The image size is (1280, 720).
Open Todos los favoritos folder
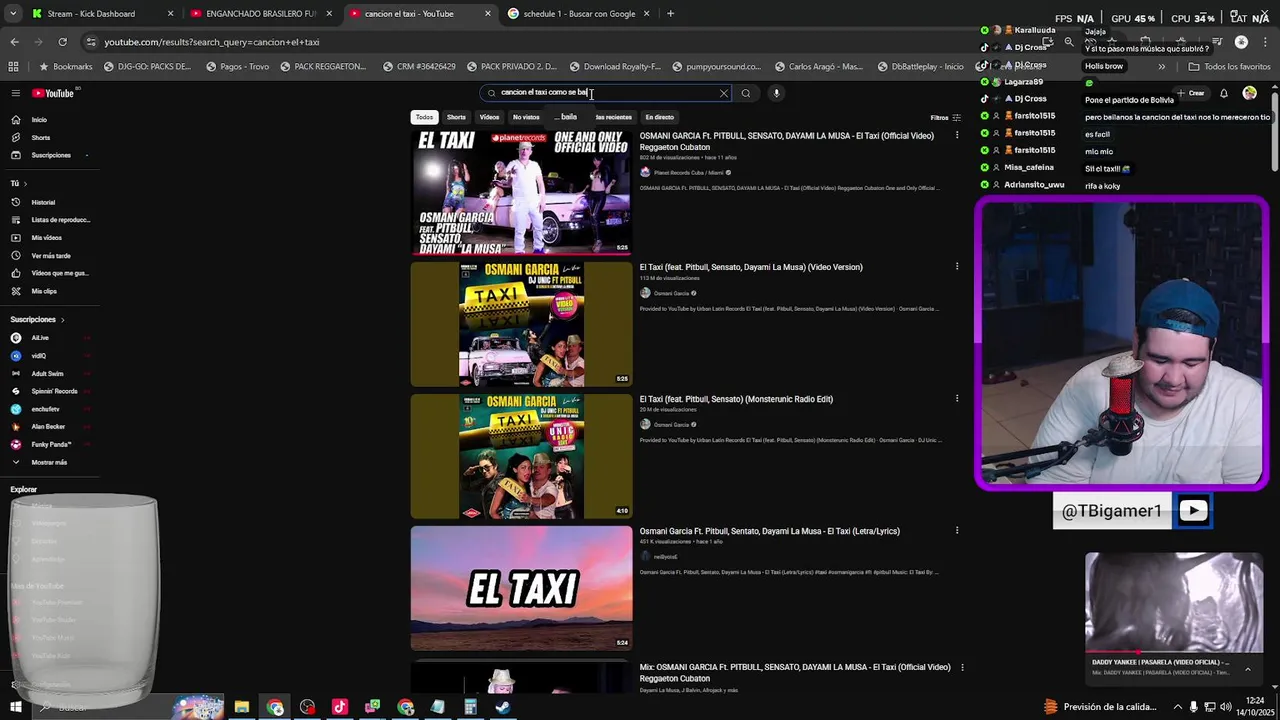click(x=1229, y=67)
